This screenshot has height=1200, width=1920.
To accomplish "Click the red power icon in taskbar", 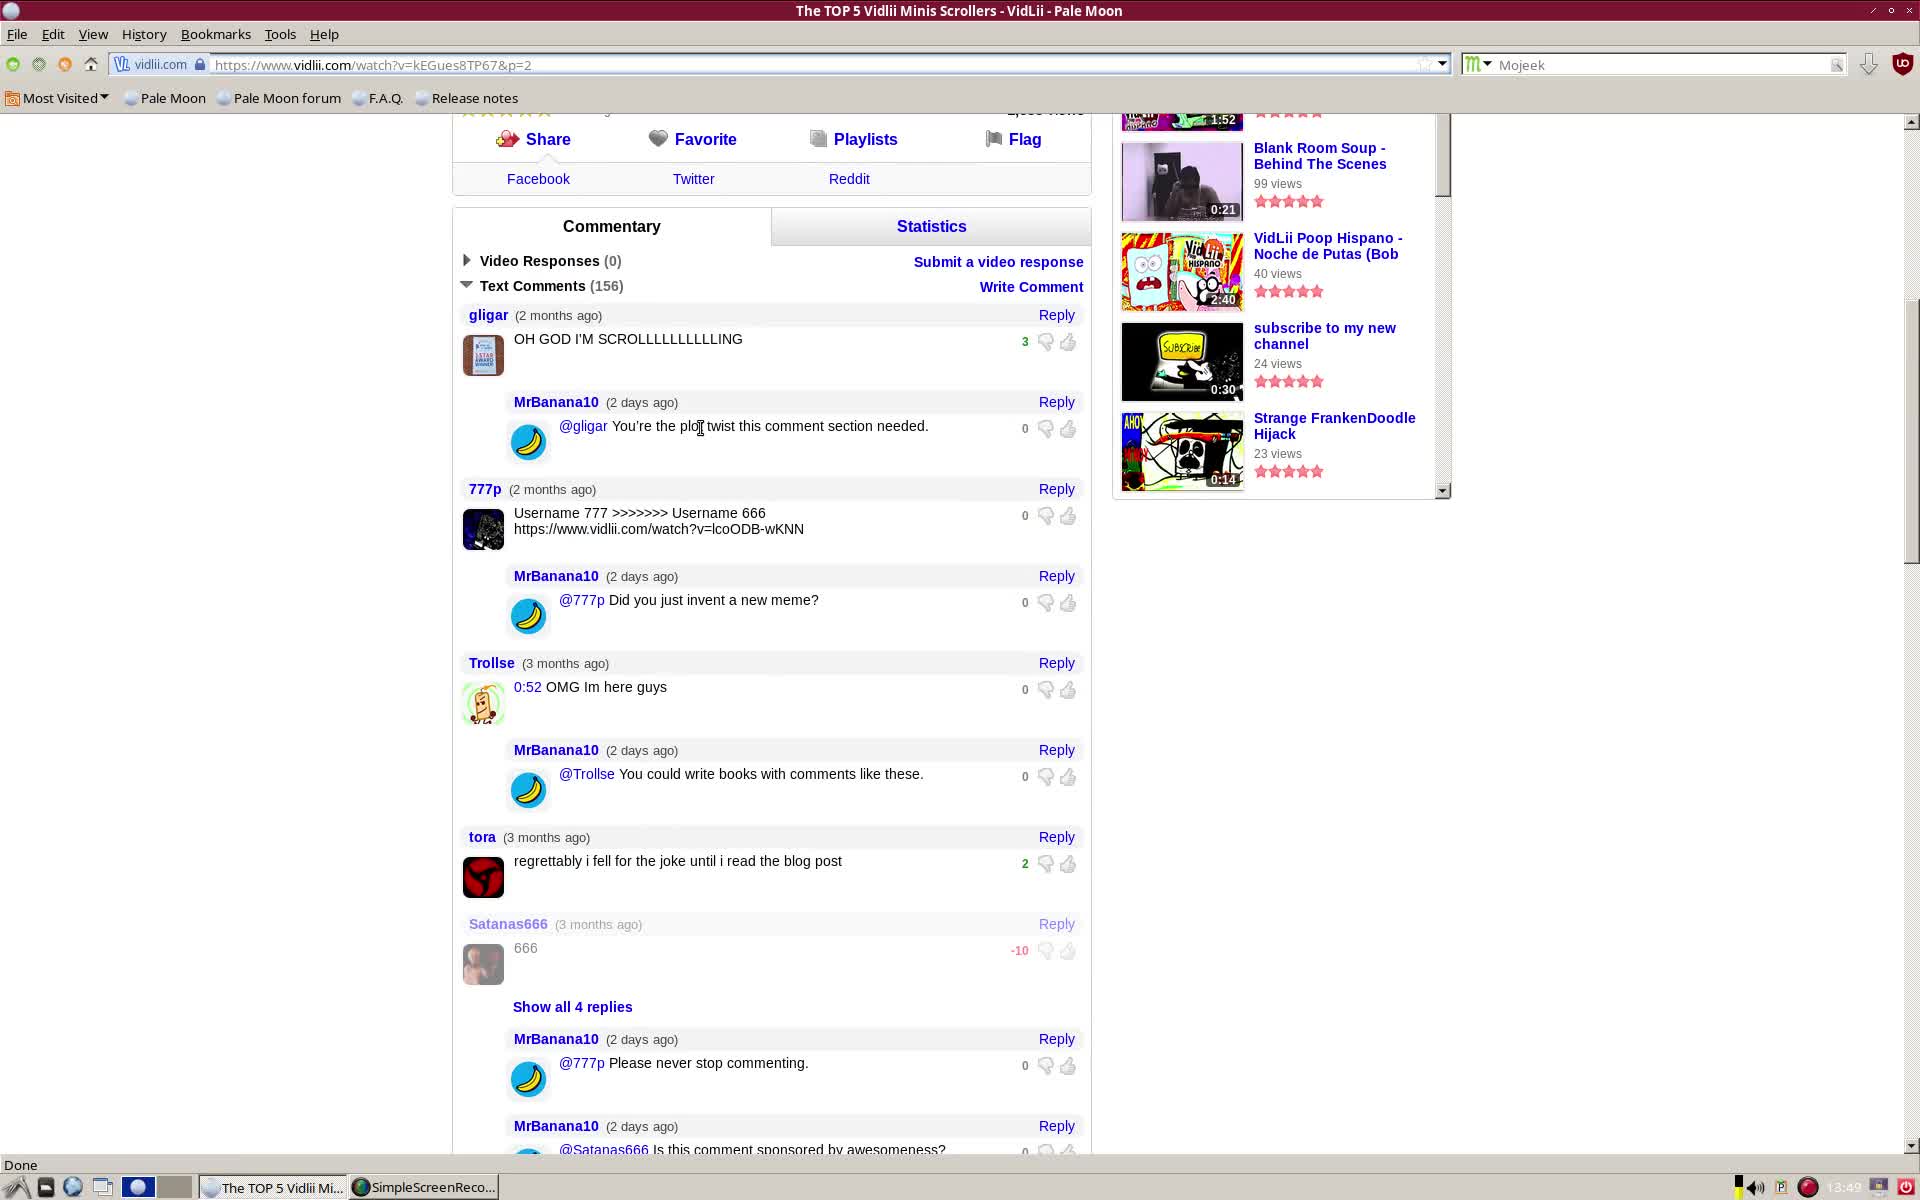I will 1905,1187.
